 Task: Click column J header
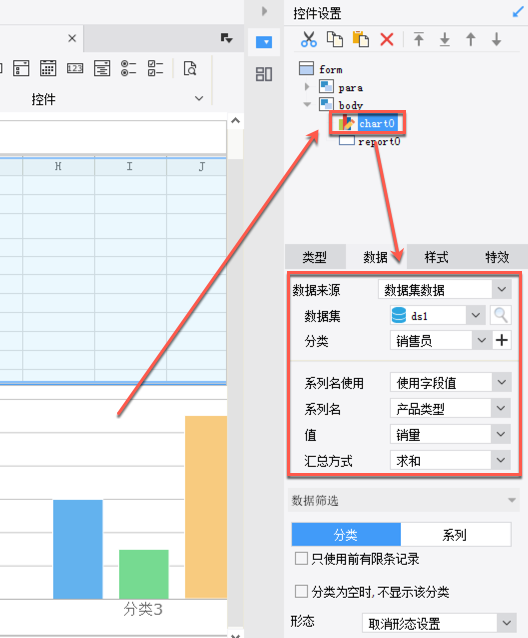(197, 166)
